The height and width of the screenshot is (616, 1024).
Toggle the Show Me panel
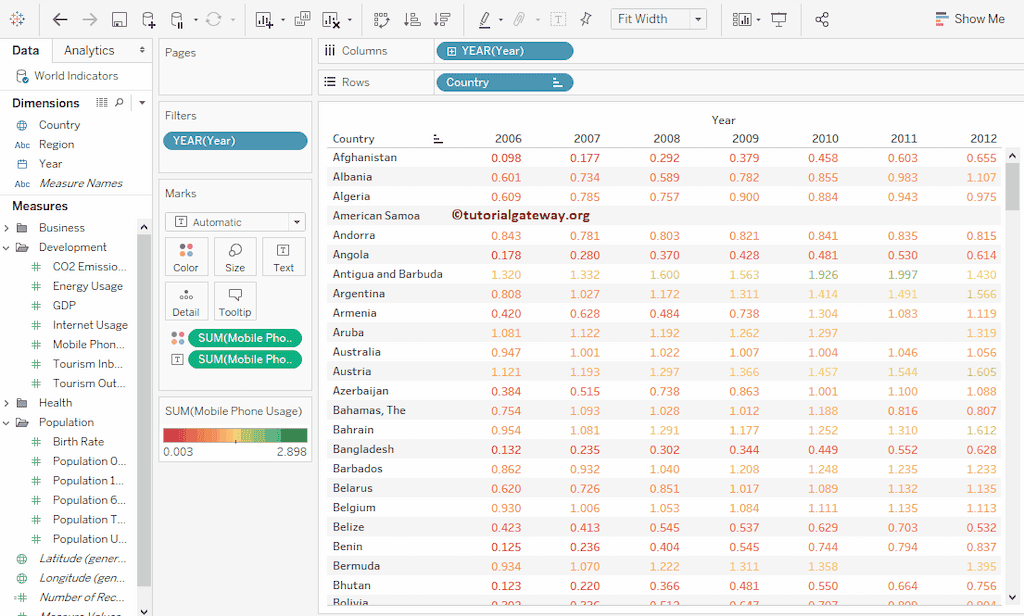click(969, 19)
